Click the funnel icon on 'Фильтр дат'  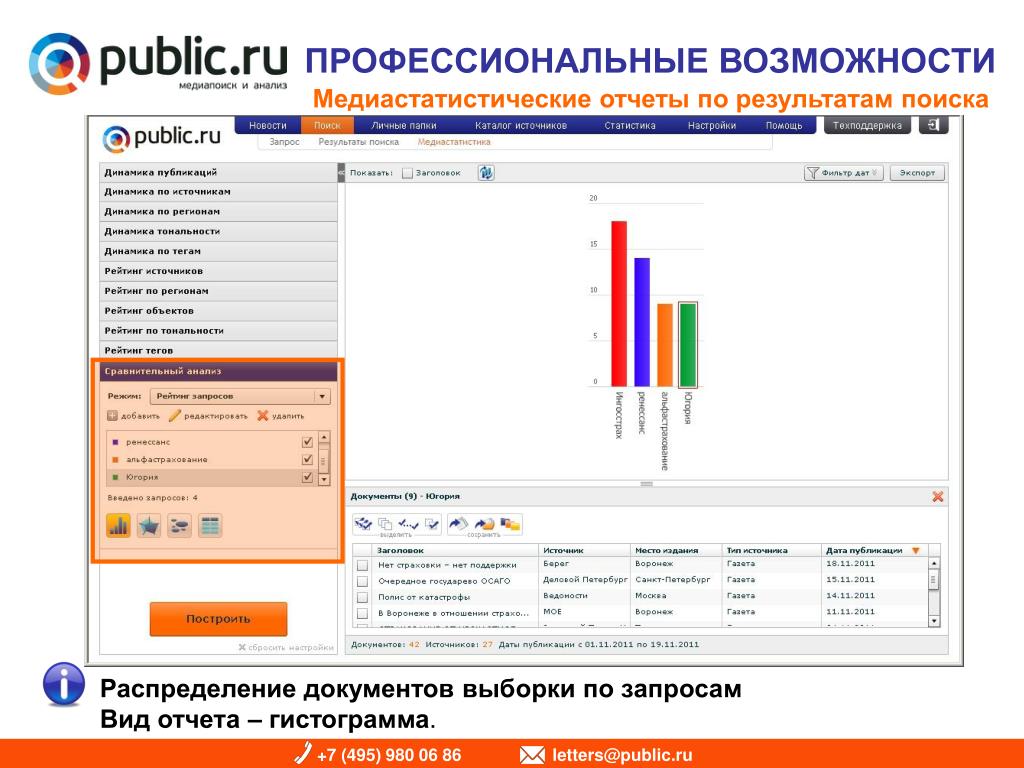click(x=813, y=173)
